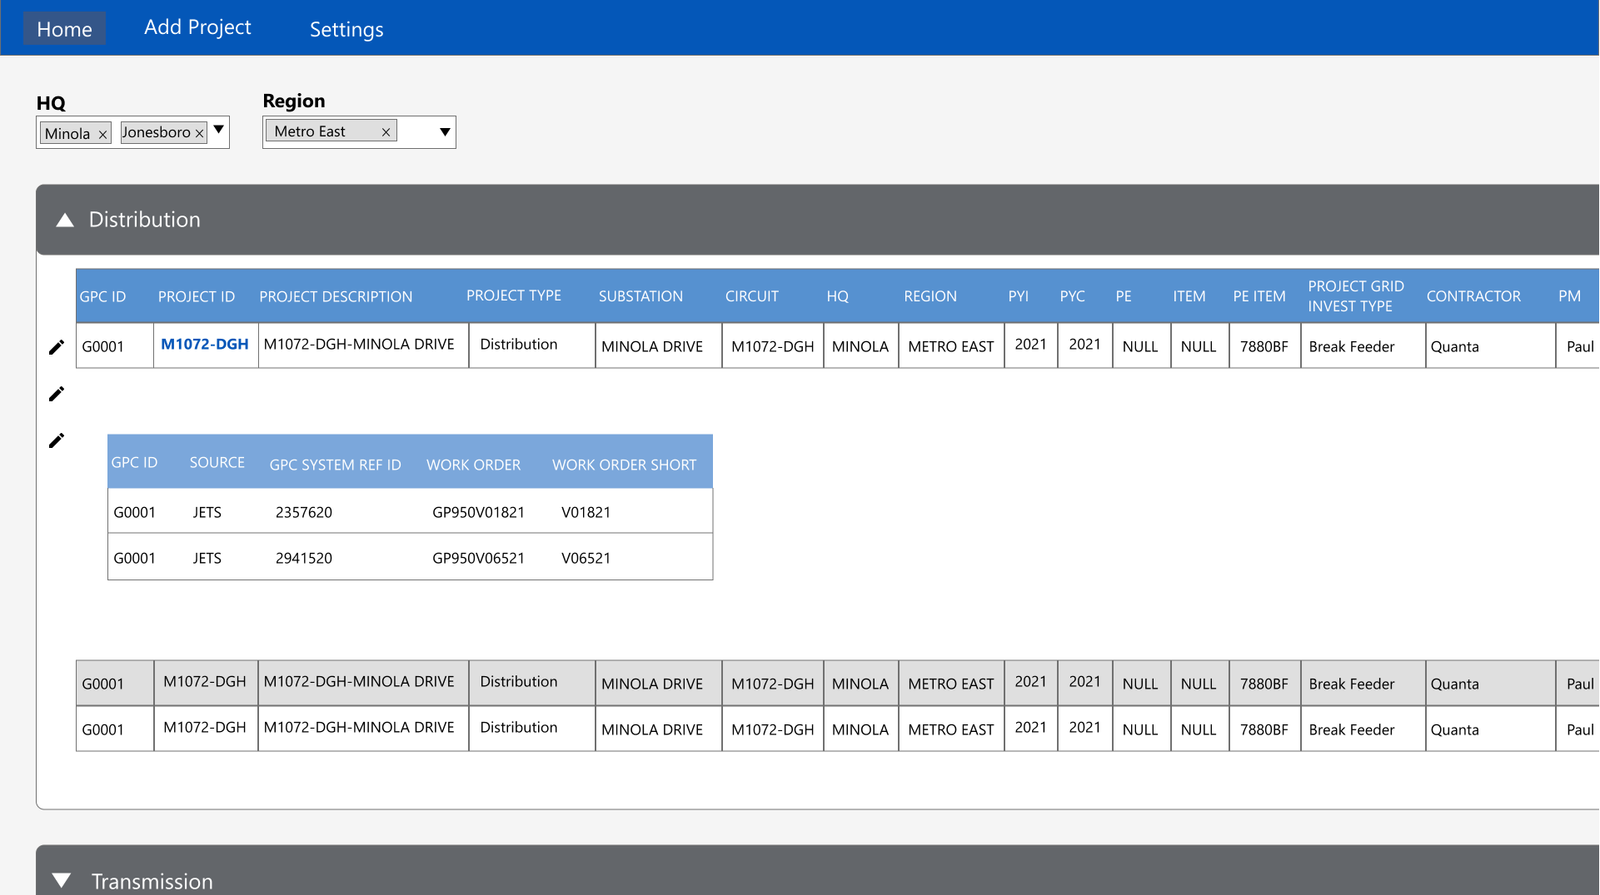This screenshot has width=1600, height=895.
Task: Click the SOURCE sub-table header
Action: pos(217,462)
